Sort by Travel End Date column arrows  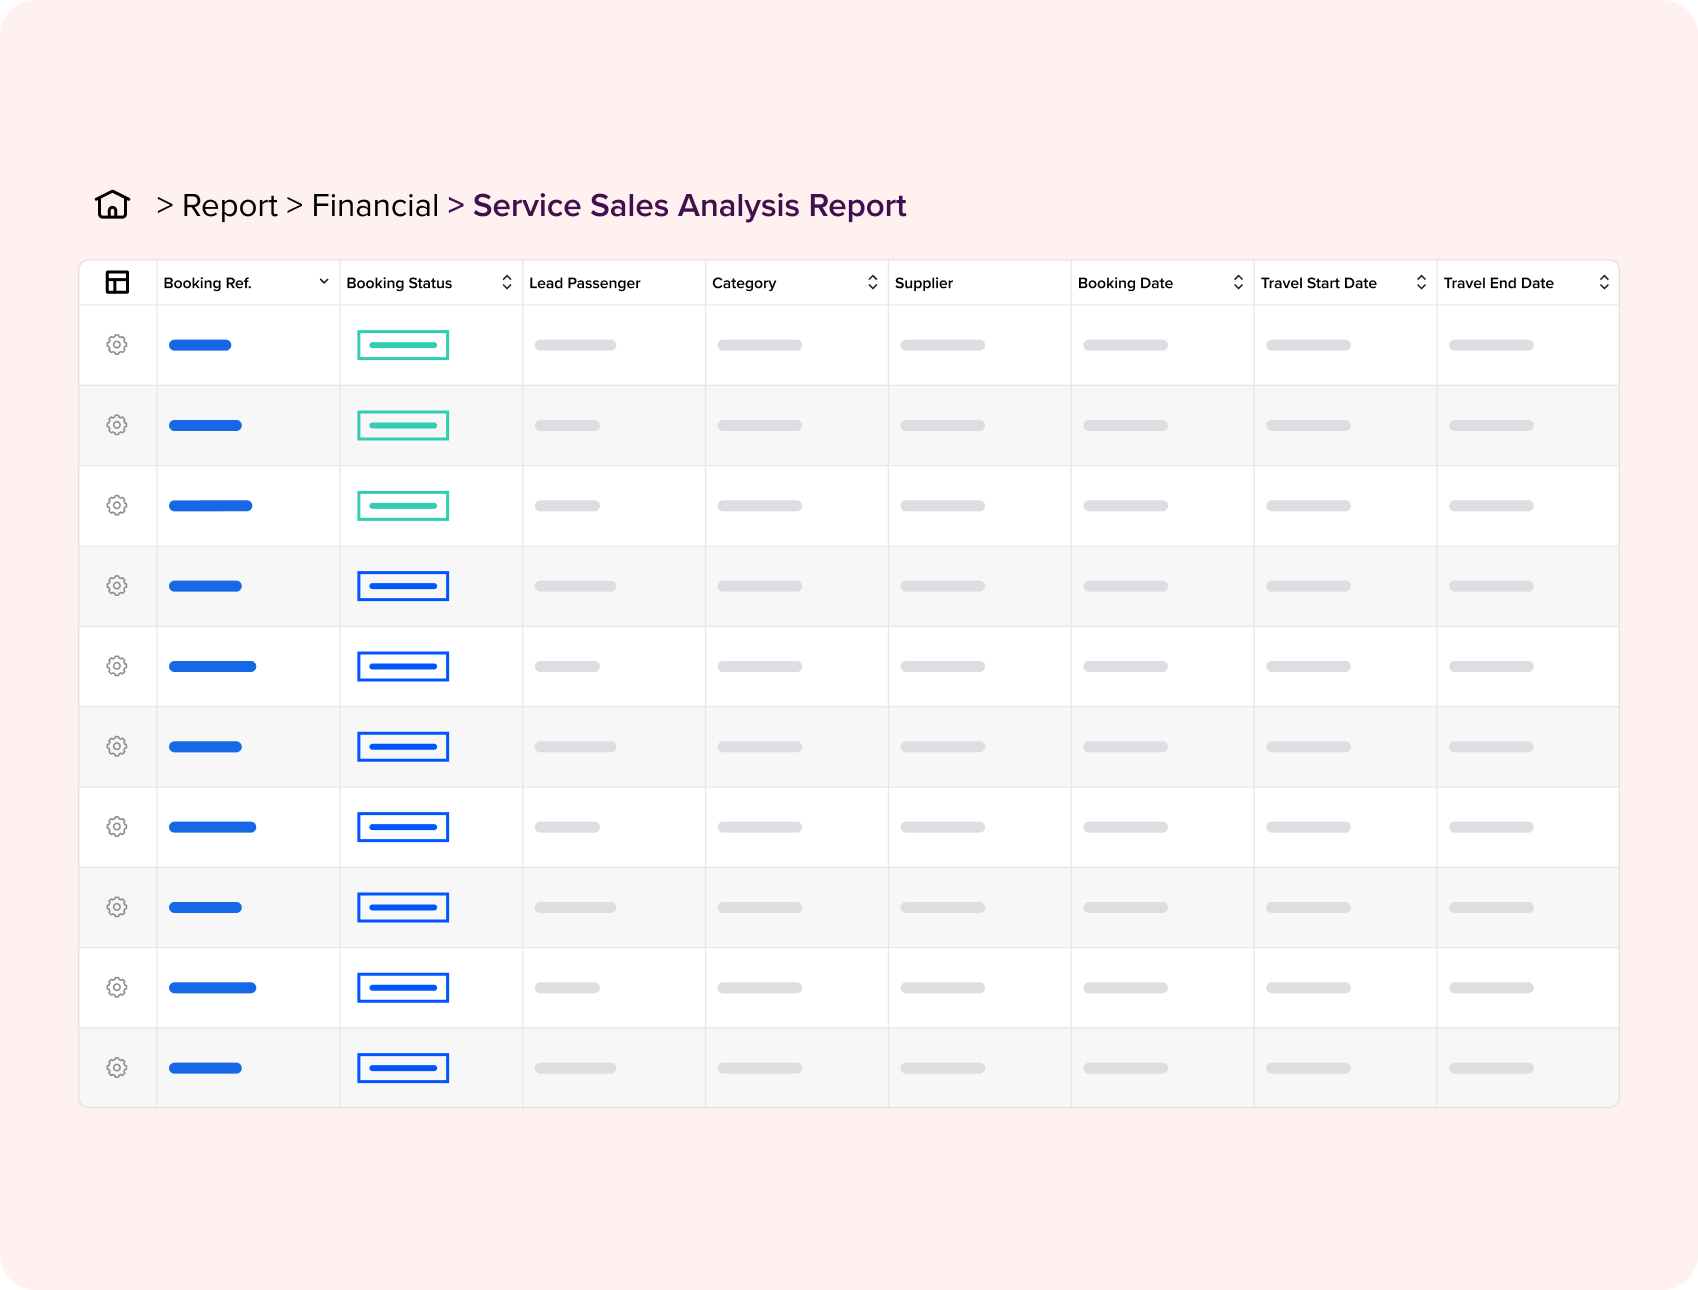[1604, 282]
